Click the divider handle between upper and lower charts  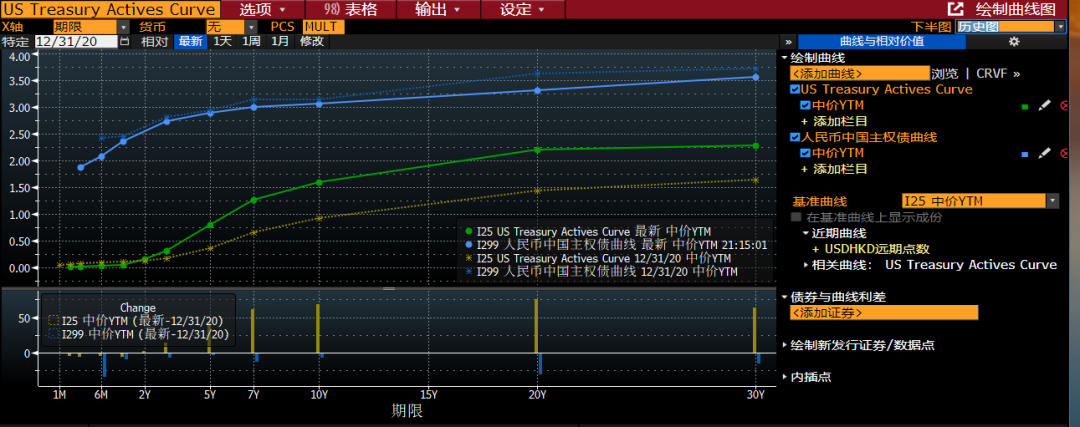389,289
